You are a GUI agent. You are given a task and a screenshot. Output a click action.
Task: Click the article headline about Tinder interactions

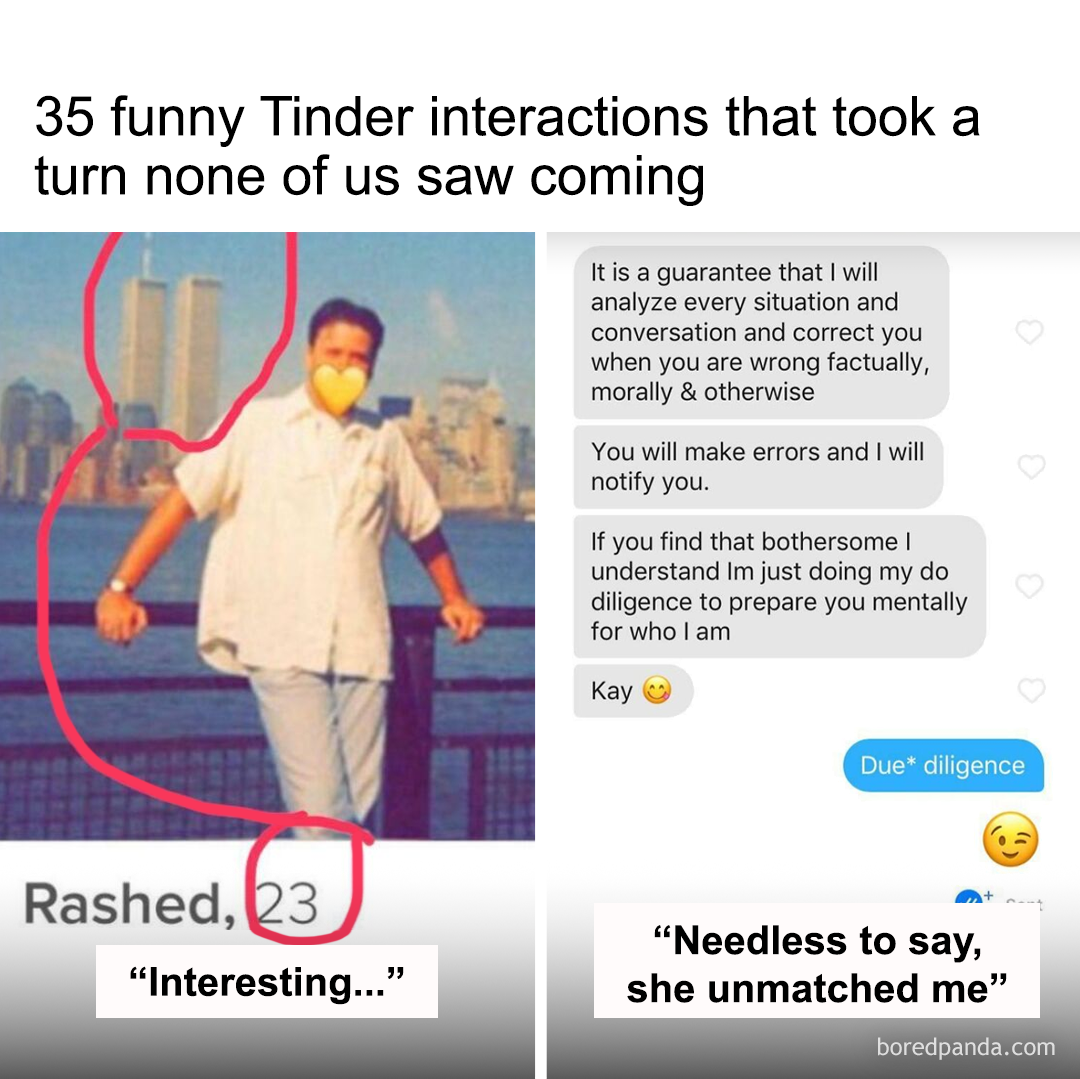click(x=507, y=146)
